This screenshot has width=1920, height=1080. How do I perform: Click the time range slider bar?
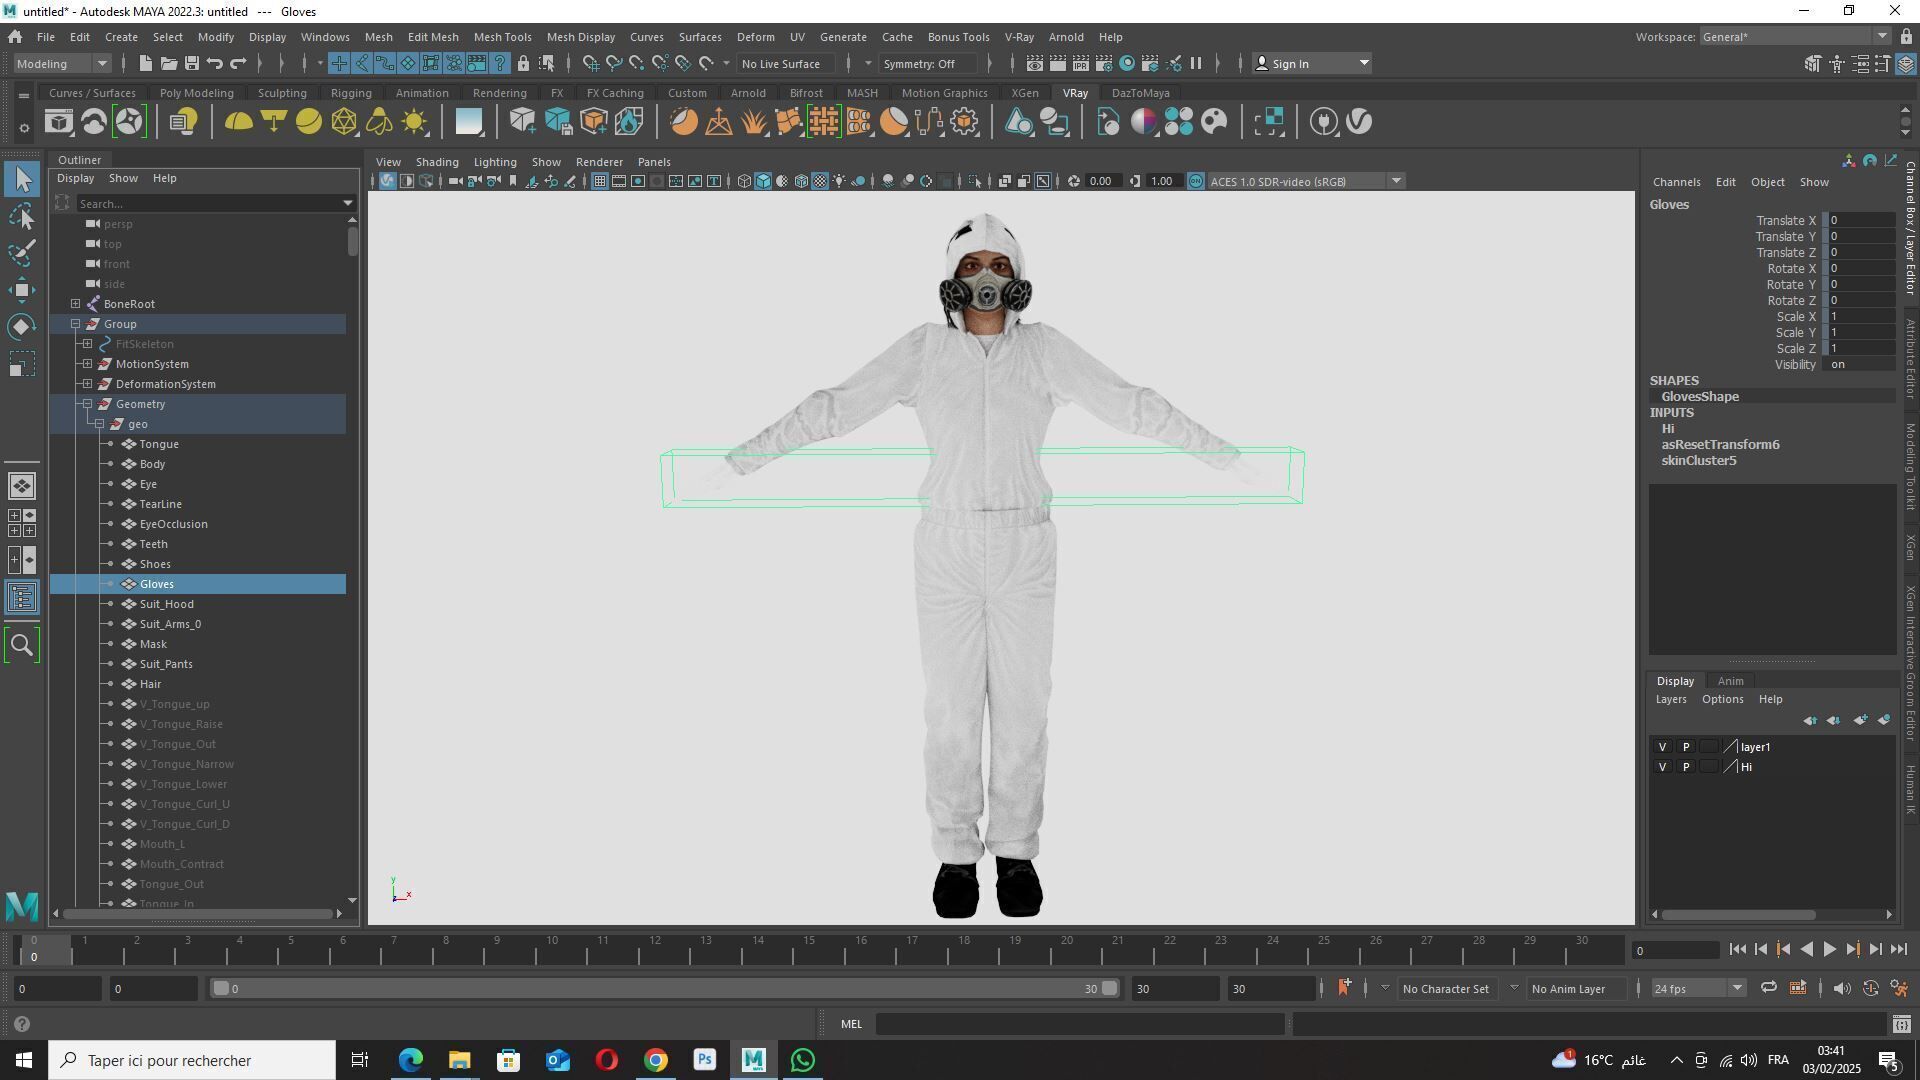coord(665,988)
